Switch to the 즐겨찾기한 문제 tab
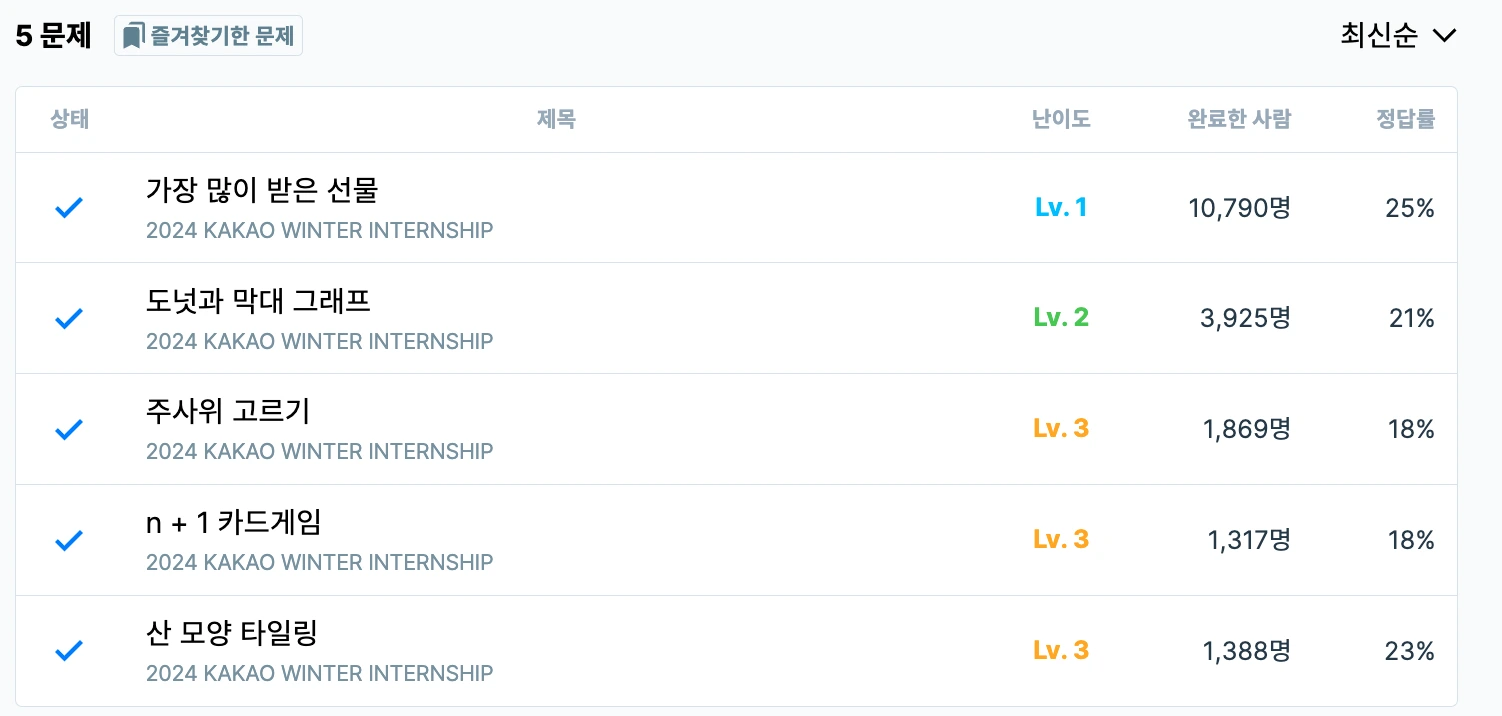1502x716 pixels. 208,35
